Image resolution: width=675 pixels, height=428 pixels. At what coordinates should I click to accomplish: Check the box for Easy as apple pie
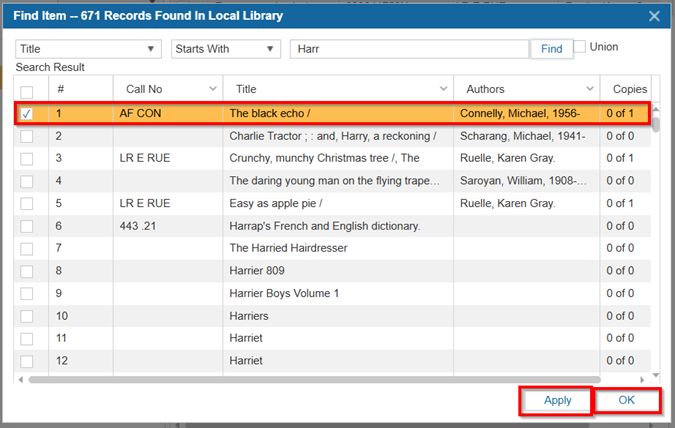coord(27,203)
